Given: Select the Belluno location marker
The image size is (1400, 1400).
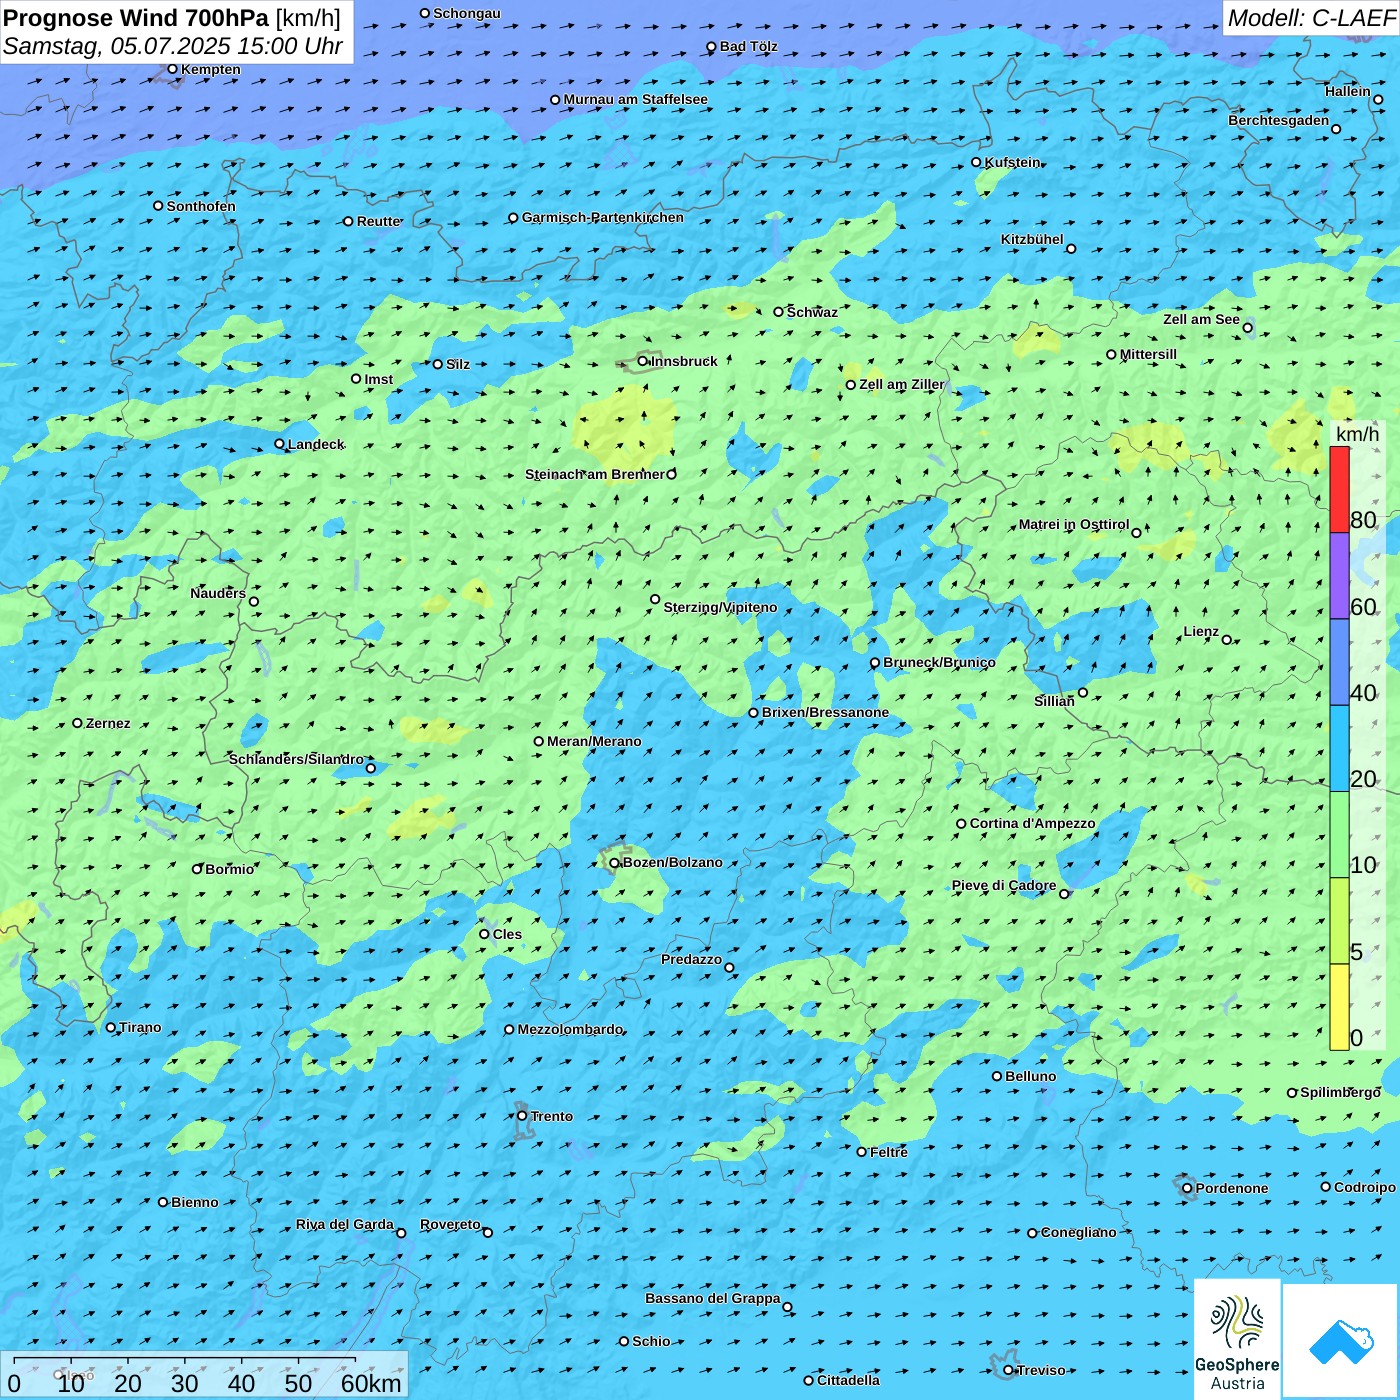Looking at the screenshot, I should (997, 1076).
